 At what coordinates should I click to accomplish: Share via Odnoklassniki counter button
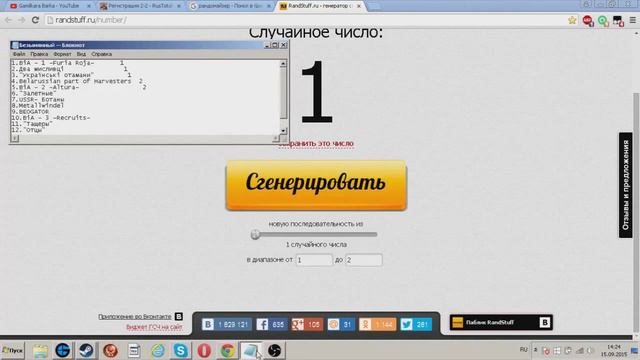(377, 324)
